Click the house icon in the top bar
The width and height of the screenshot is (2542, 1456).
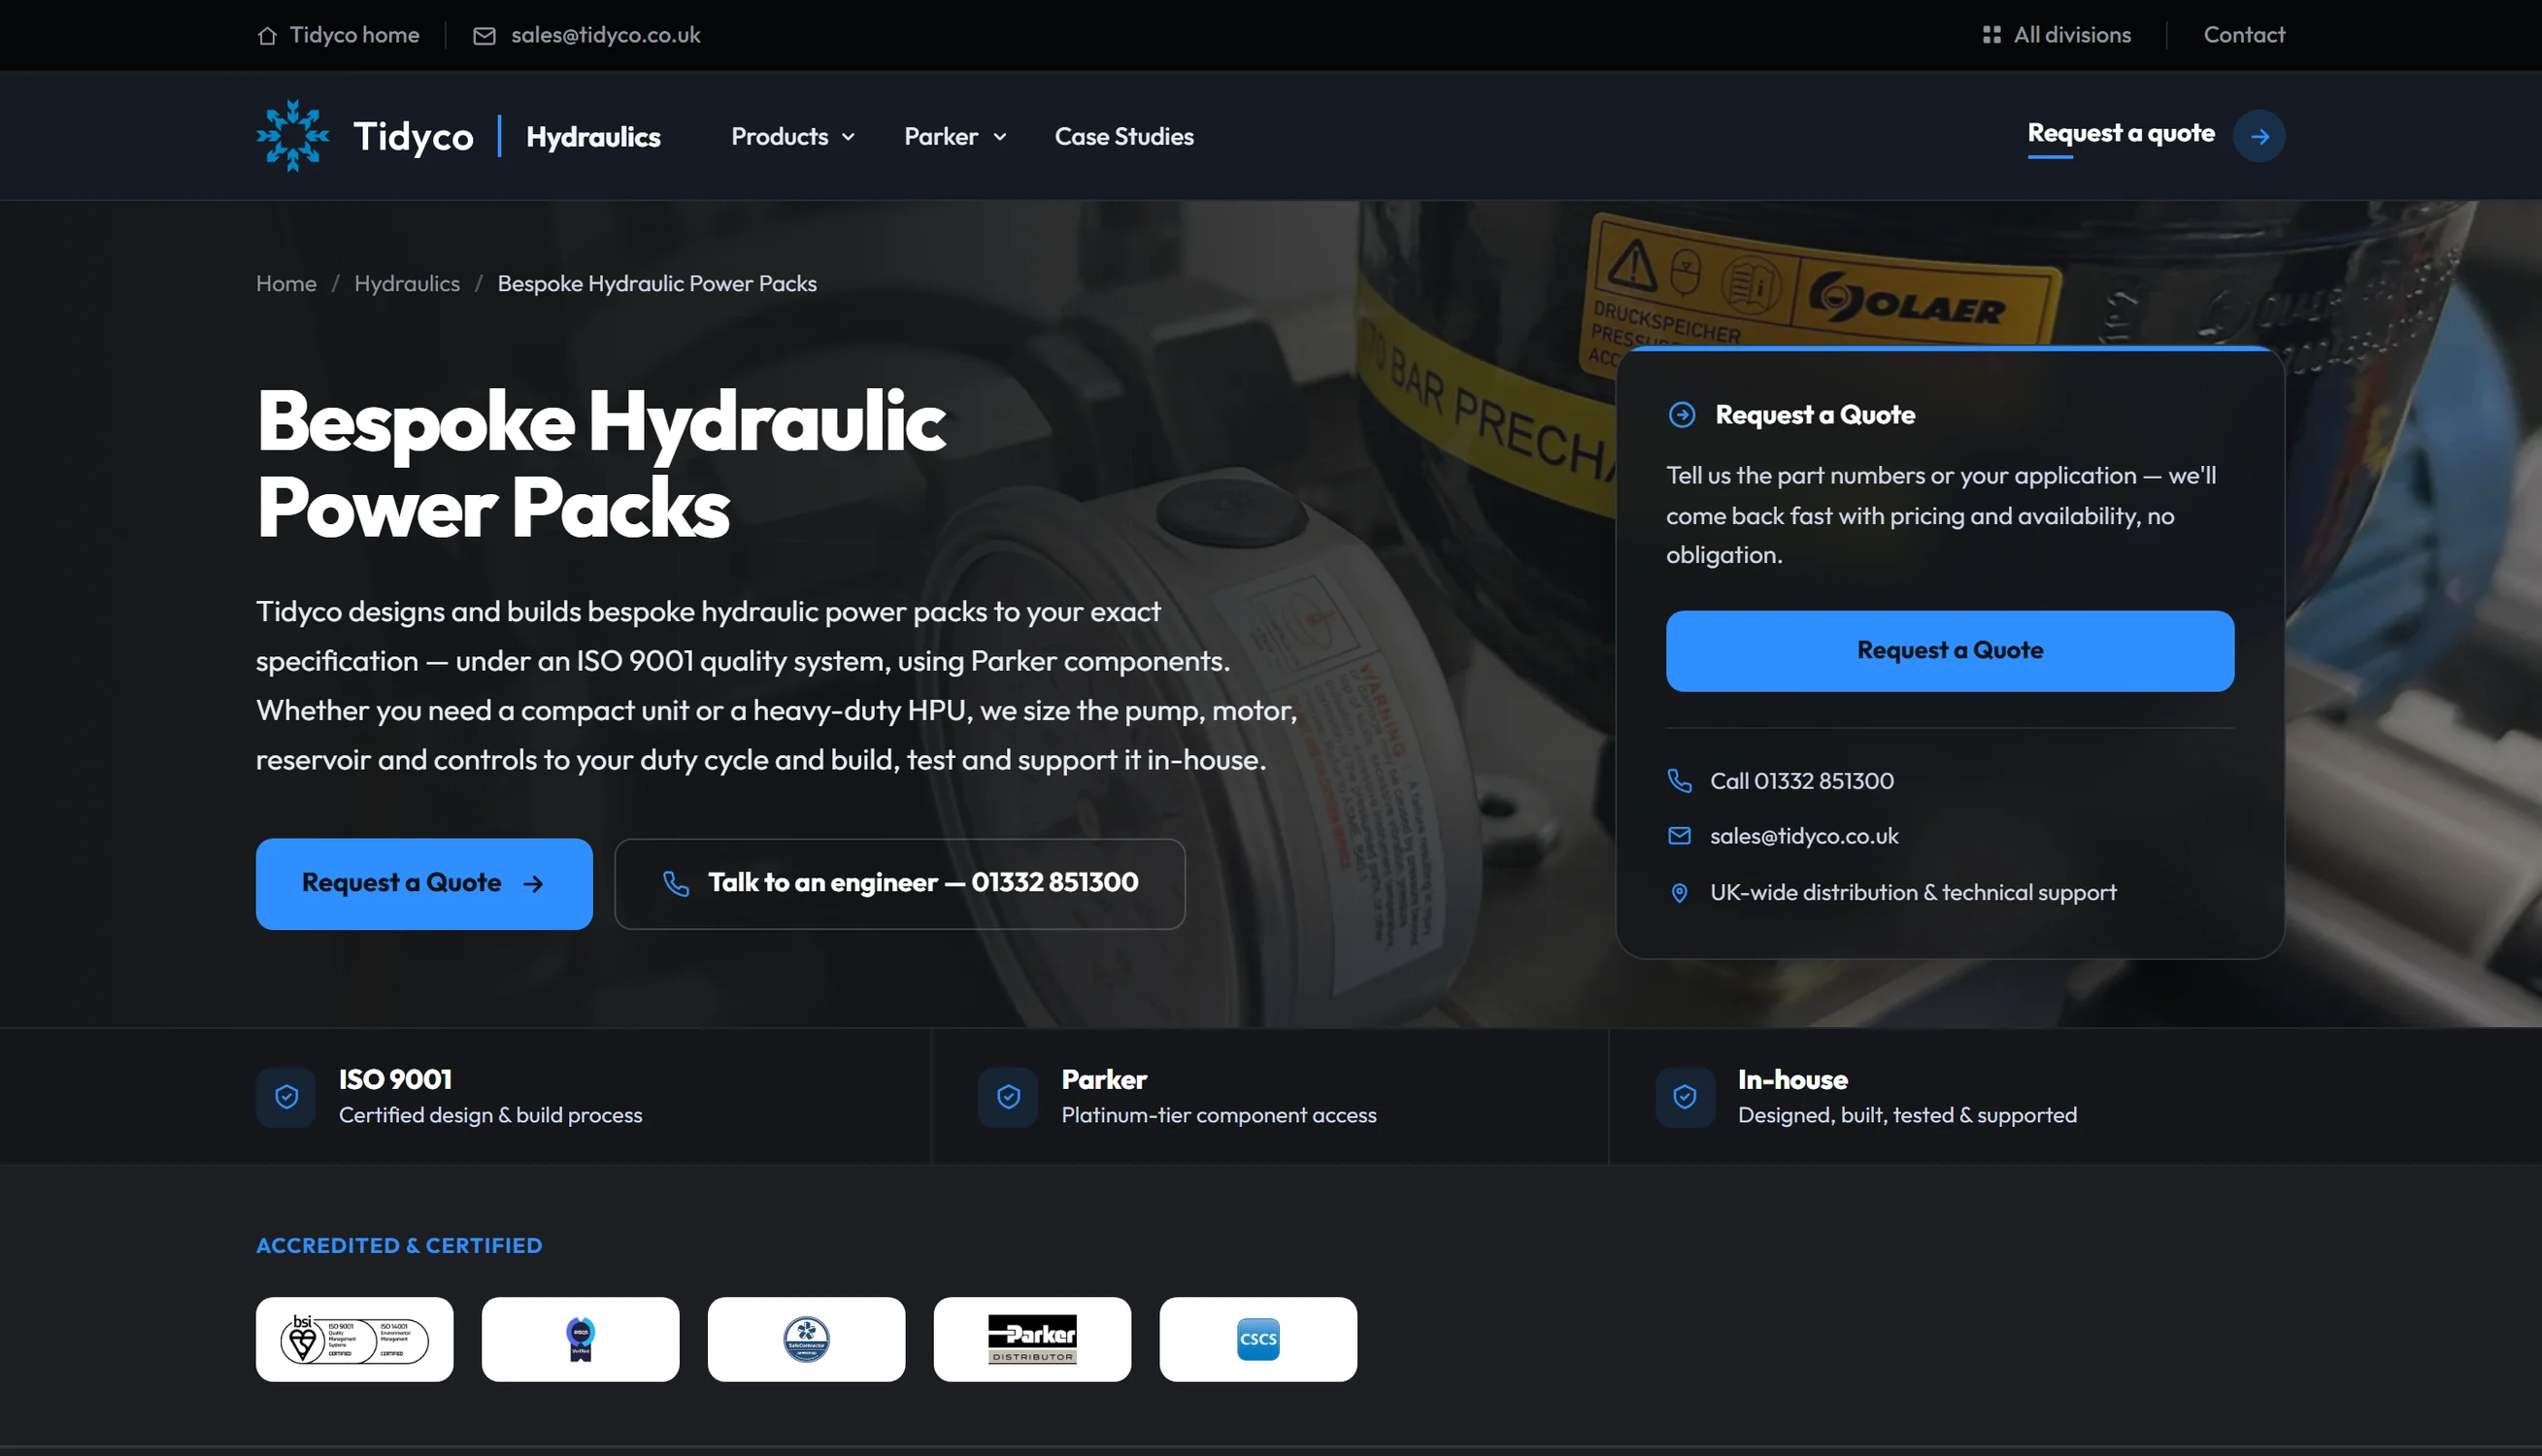point(267,36)
